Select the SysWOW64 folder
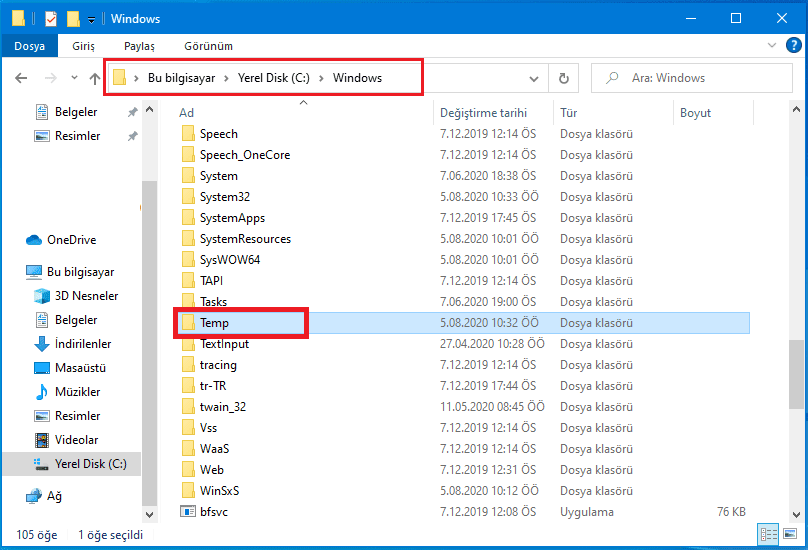 point(229,260)
